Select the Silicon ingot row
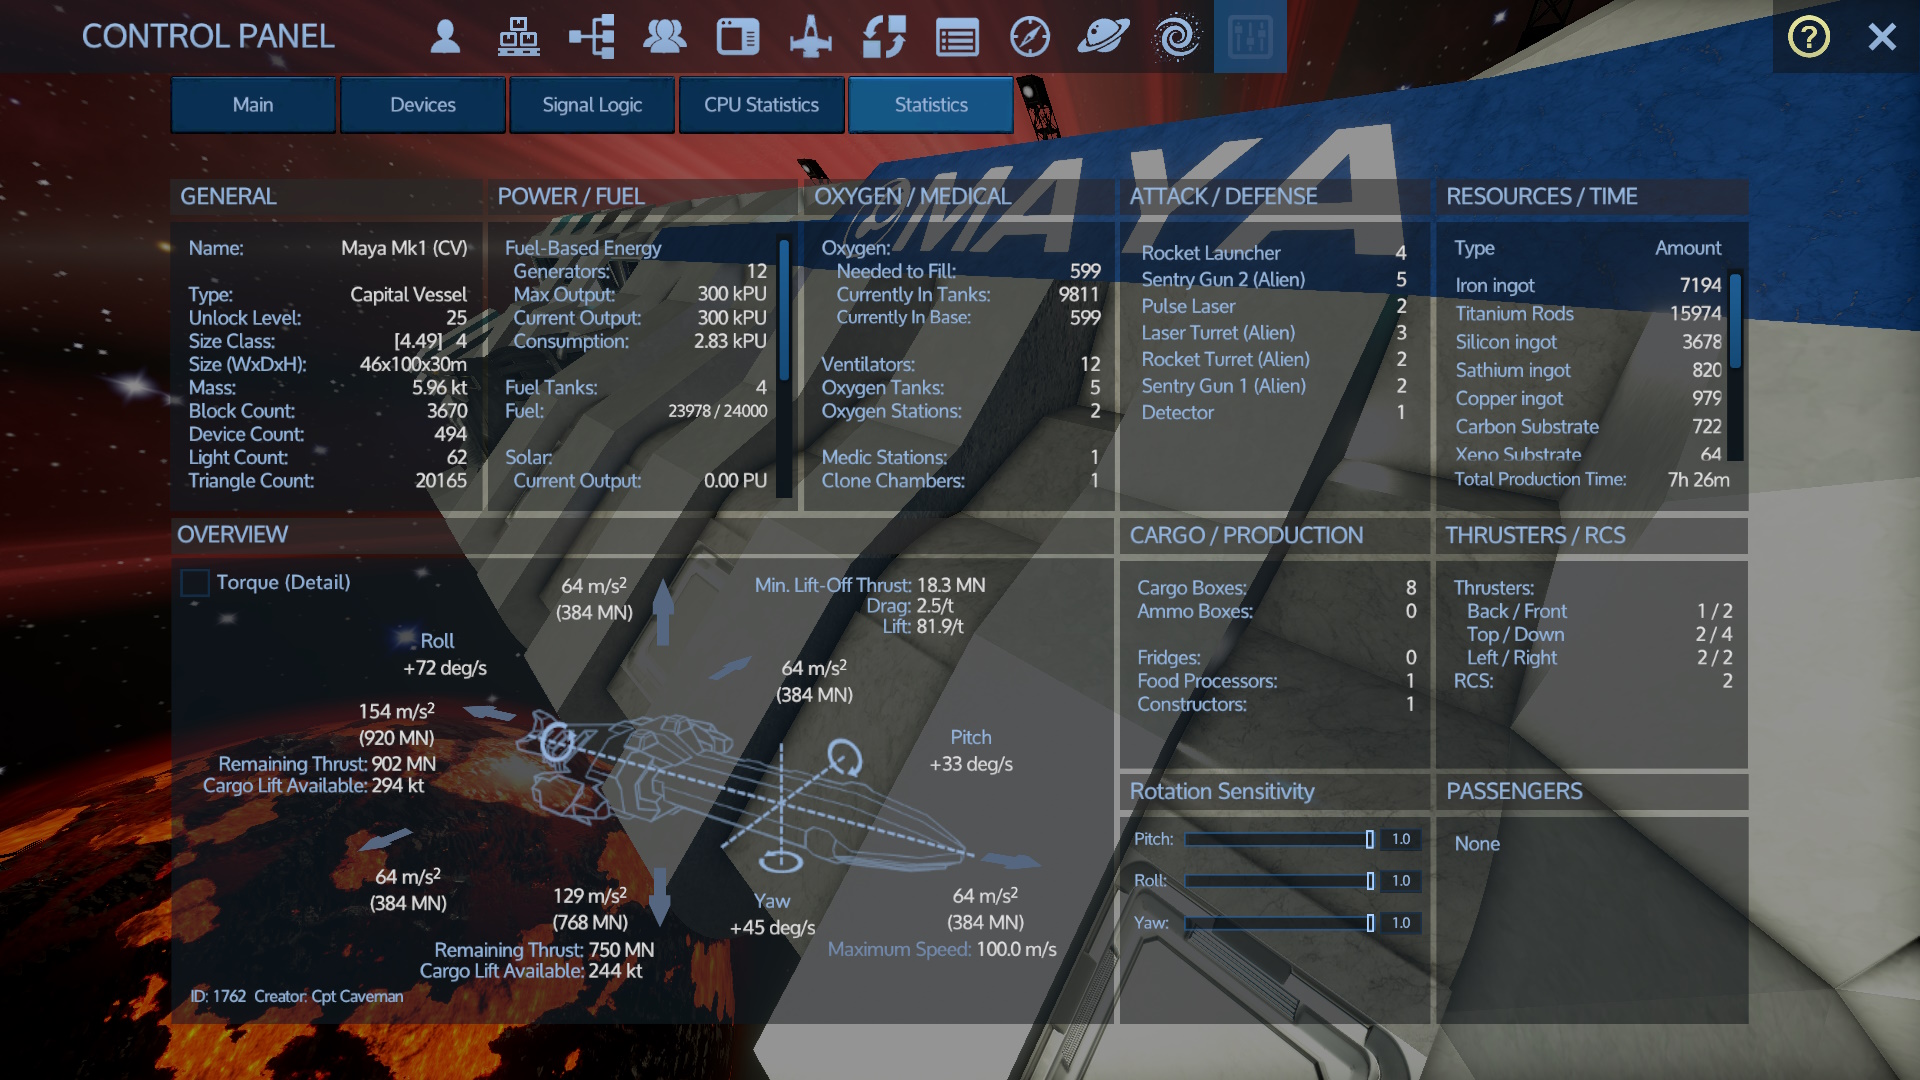1920x1080 pixels. tap(1588, 341)
